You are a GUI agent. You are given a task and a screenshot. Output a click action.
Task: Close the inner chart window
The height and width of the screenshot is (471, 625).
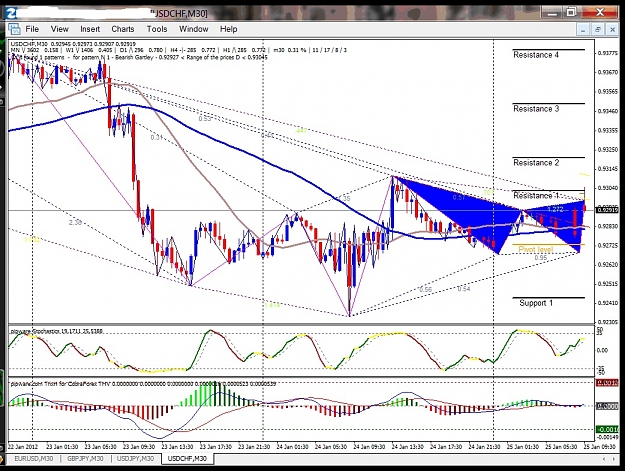pyautogui.click(x=612, y=29)
